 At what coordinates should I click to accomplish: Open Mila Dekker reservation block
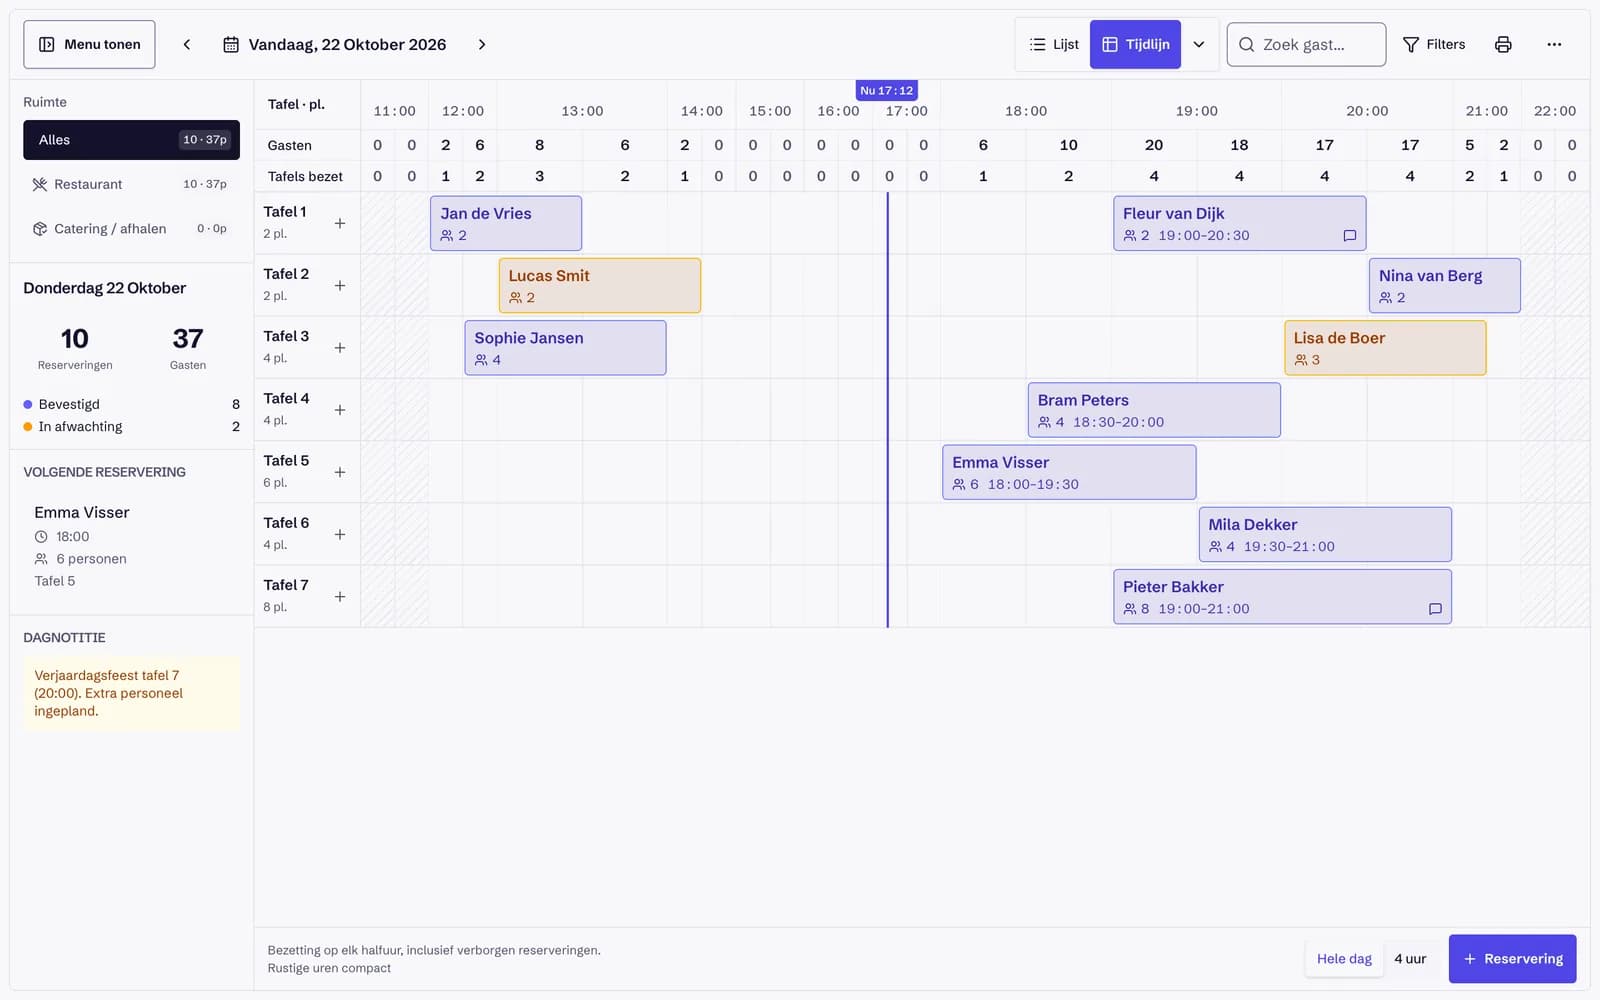point(1325,534)
